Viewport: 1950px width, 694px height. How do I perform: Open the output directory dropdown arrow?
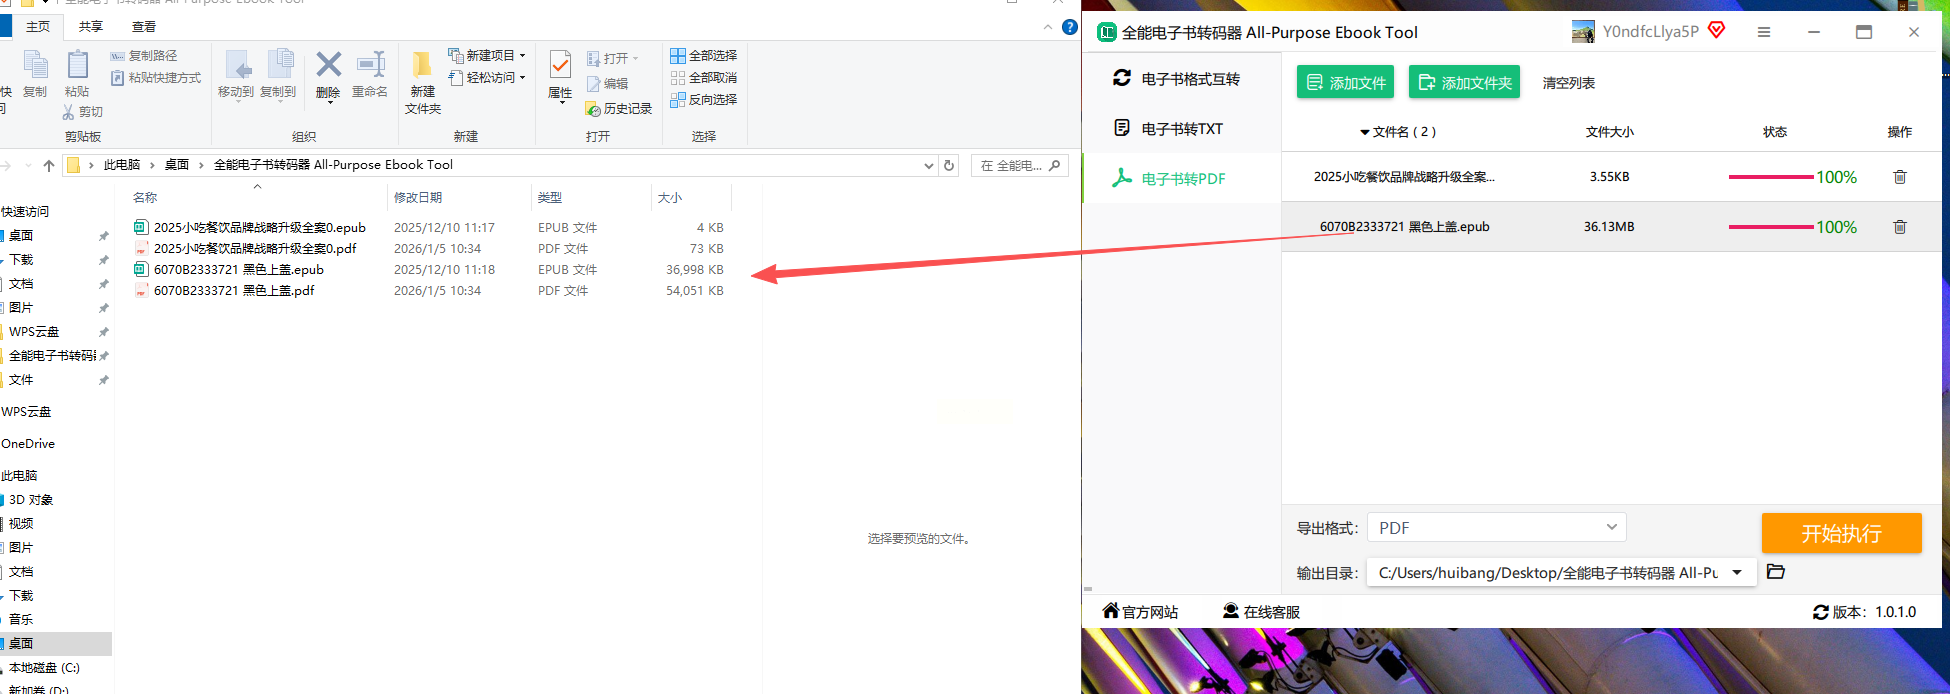click(1738, 573)
